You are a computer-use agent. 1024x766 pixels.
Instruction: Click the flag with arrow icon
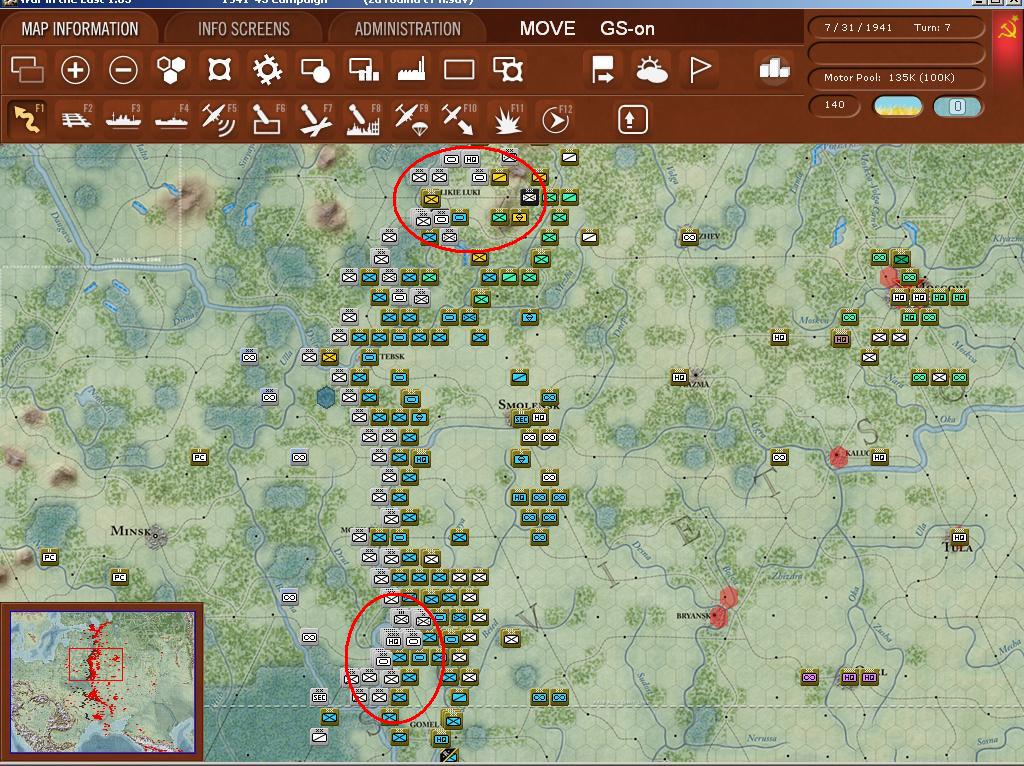(x=602, y=69)
